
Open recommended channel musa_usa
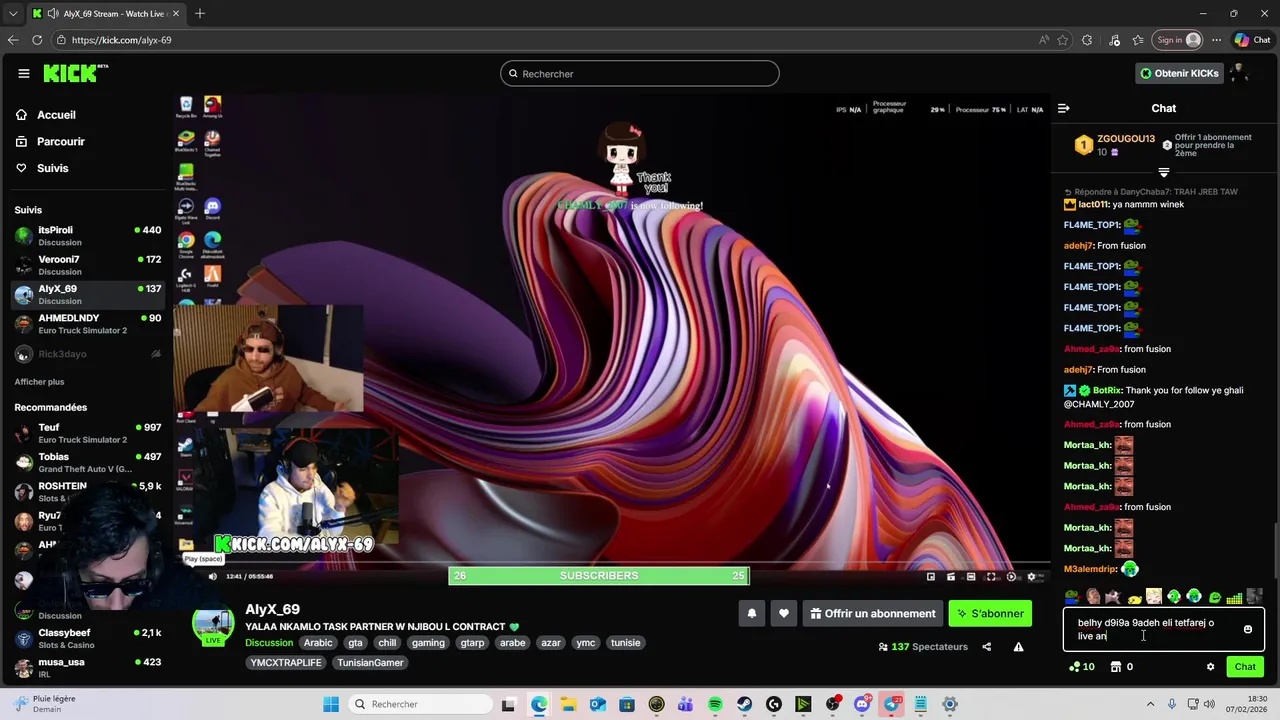tap(88, 667)
